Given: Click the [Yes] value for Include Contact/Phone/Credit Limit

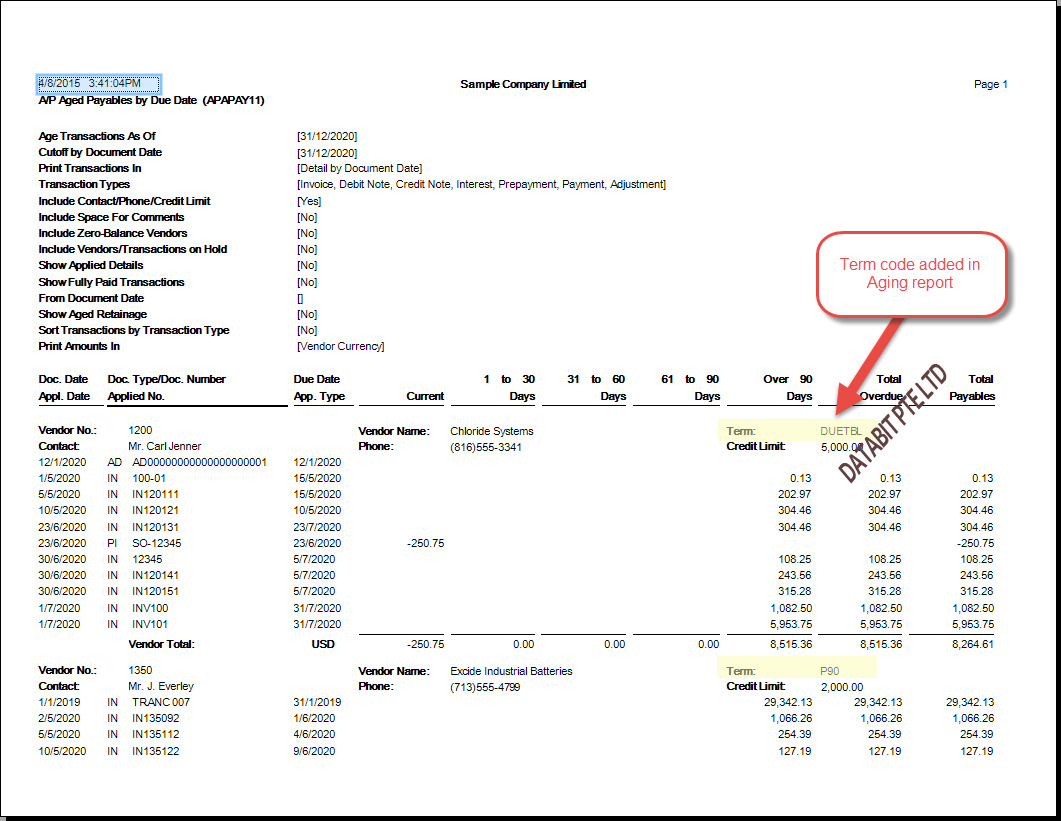Looking at the screenshot, I should [309, 201].
